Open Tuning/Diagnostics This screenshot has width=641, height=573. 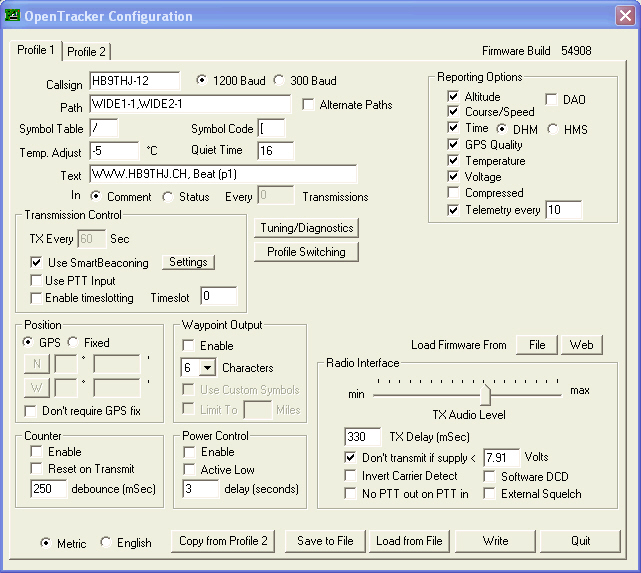(x=307, y=228)
